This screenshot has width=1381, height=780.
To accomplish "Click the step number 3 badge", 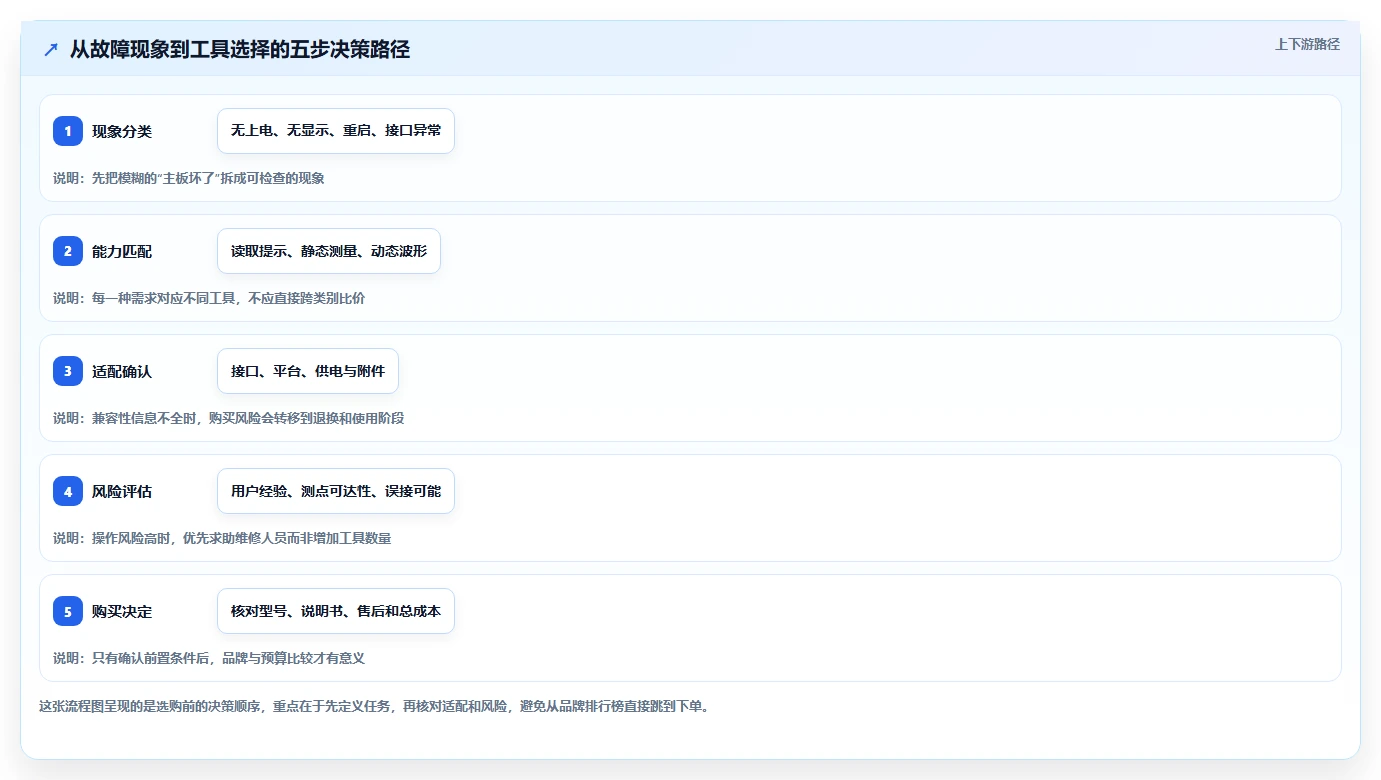I will point(68,371).
